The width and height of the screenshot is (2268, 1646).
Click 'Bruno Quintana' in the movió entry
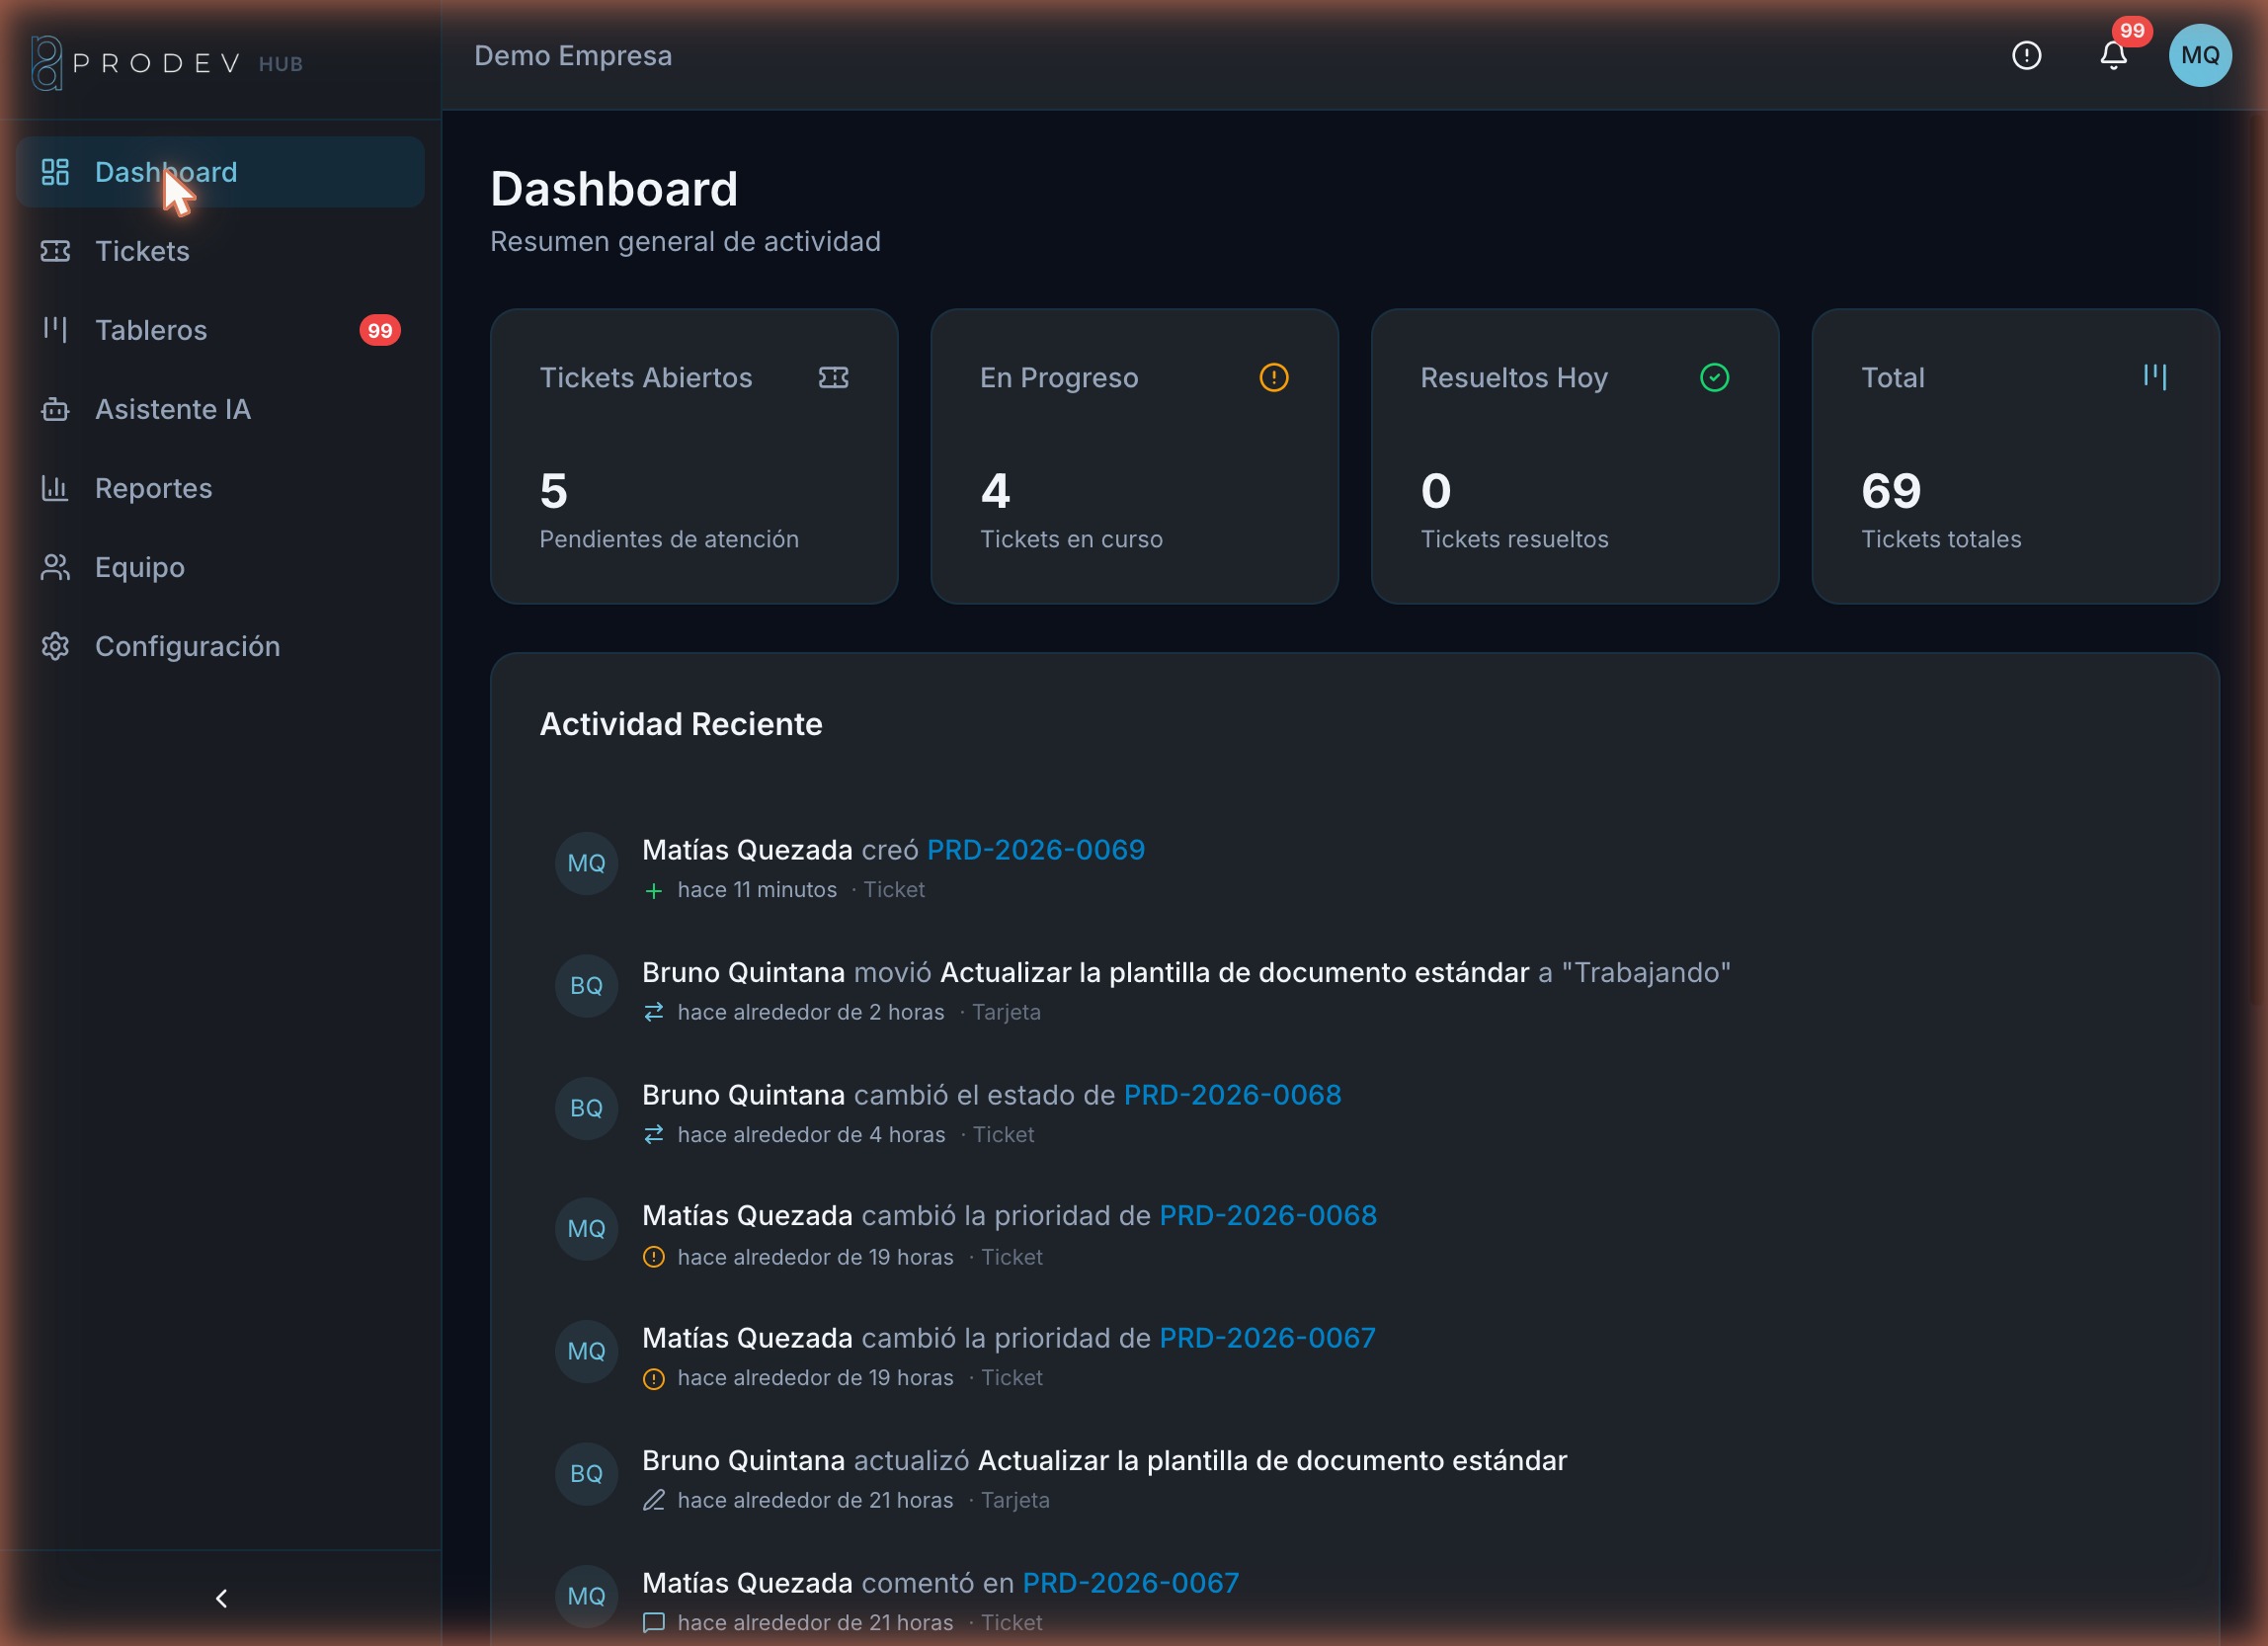743,972
